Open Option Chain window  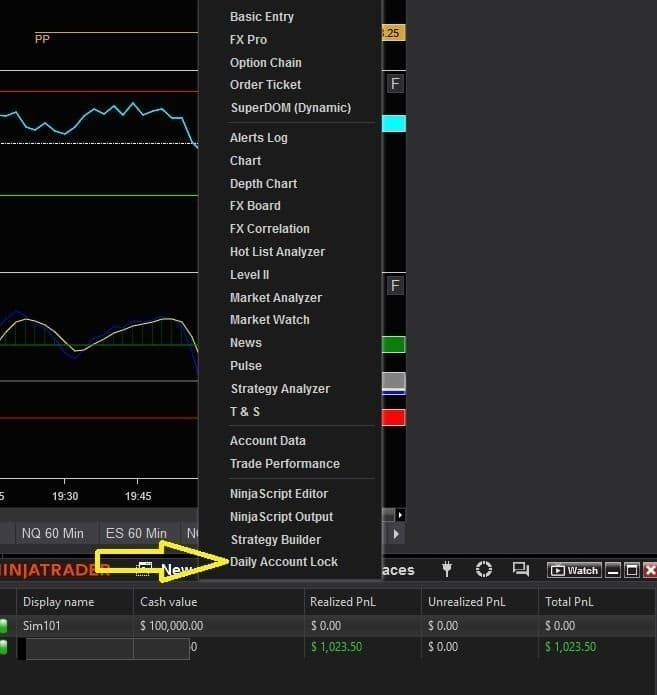pyautogui.click(x=266, y=62)
